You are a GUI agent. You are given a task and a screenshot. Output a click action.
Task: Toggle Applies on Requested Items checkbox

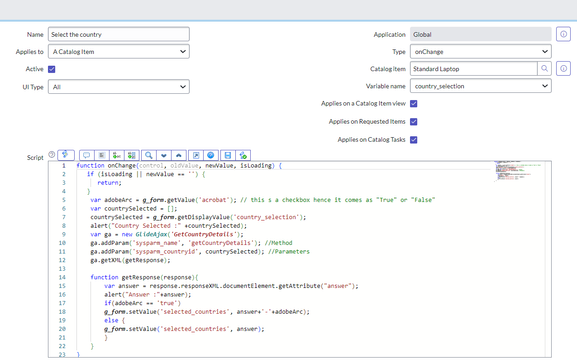coord(414,122)
